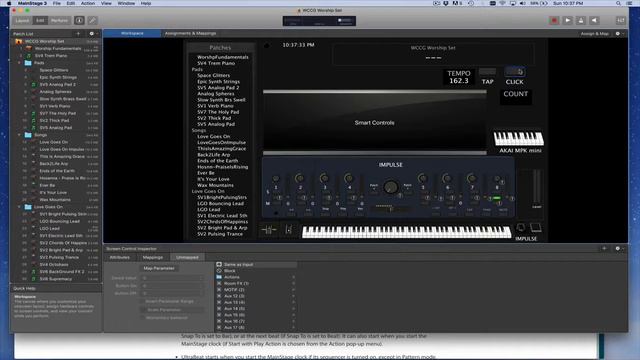Click IMPULSE knob labeled 4

click(x=349, y=178)
